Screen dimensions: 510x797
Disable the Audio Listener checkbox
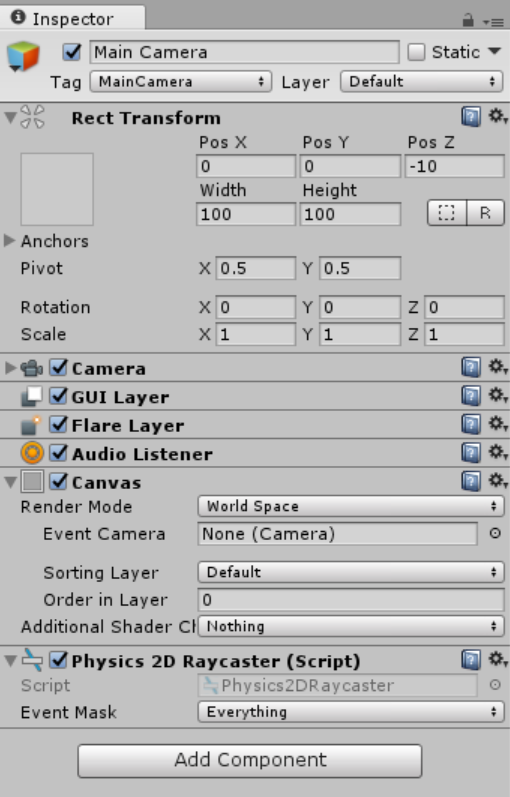coord(58,453)
